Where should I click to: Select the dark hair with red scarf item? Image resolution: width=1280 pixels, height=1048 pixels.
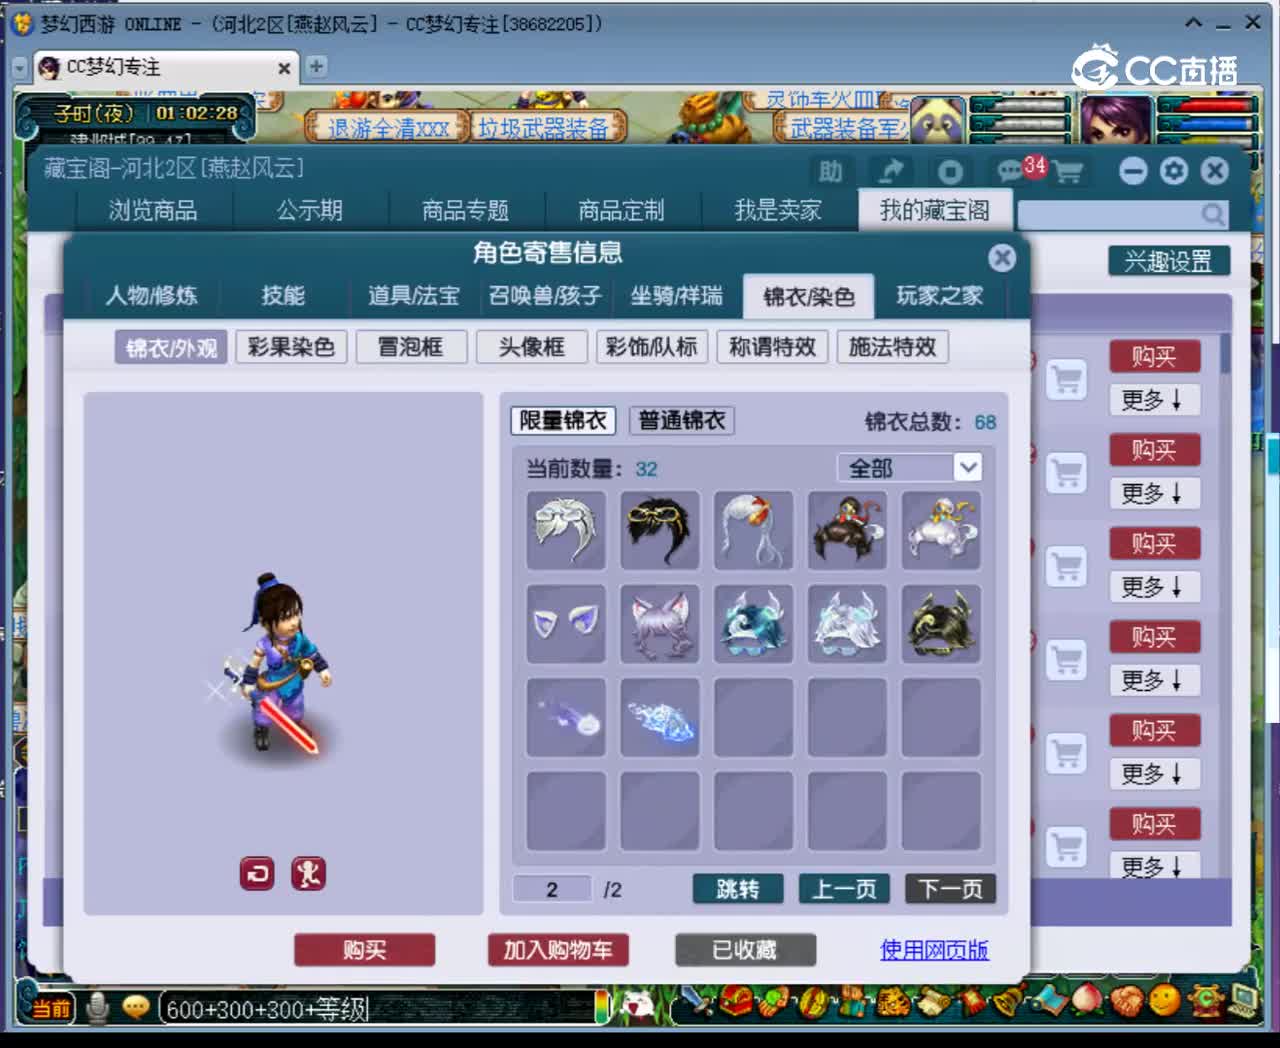click(847, 531)
